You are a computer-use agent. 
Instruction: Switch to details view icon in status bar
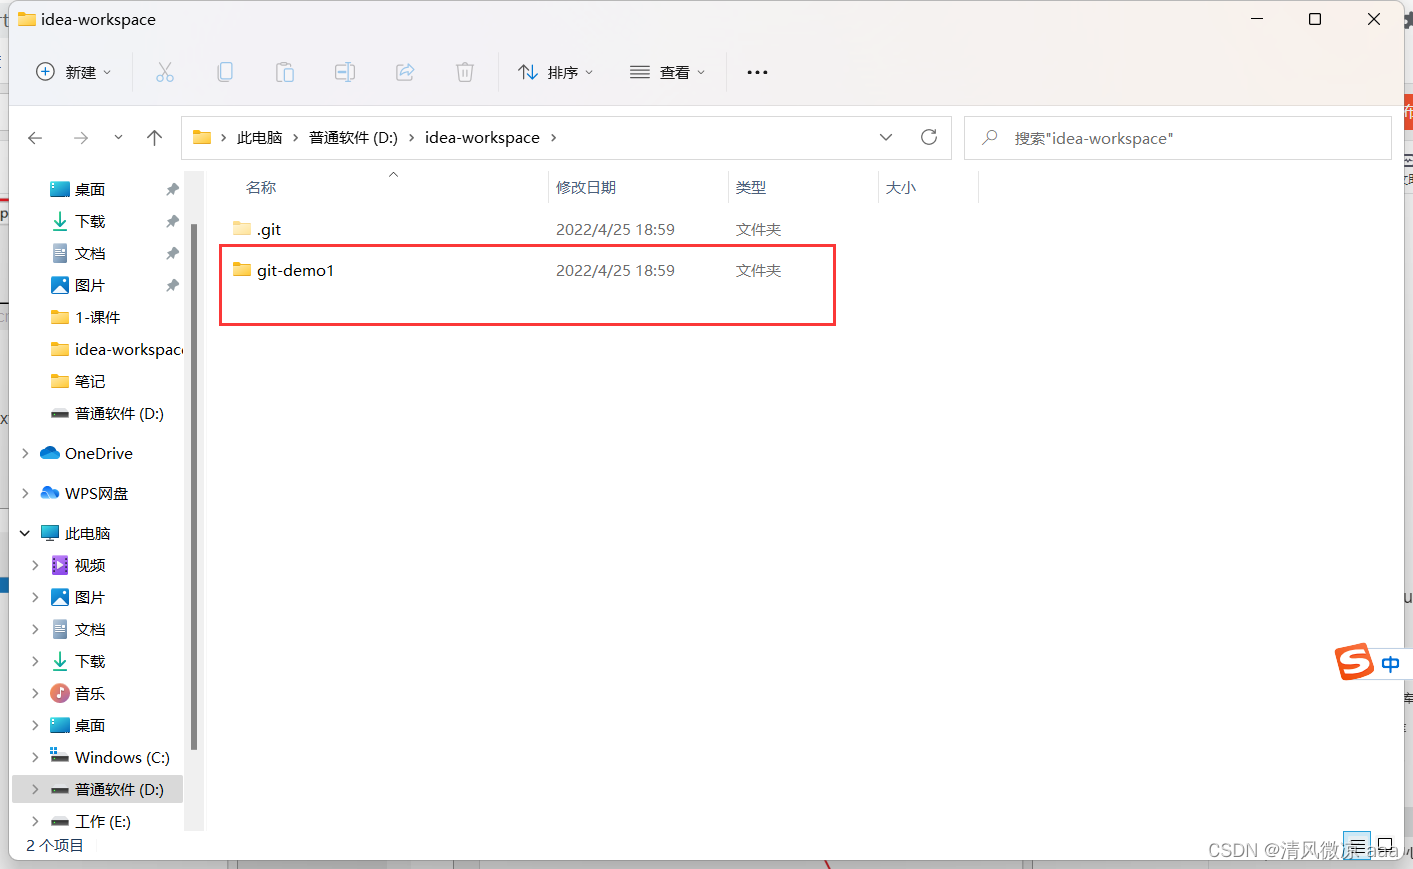(x=1357, y=845)
